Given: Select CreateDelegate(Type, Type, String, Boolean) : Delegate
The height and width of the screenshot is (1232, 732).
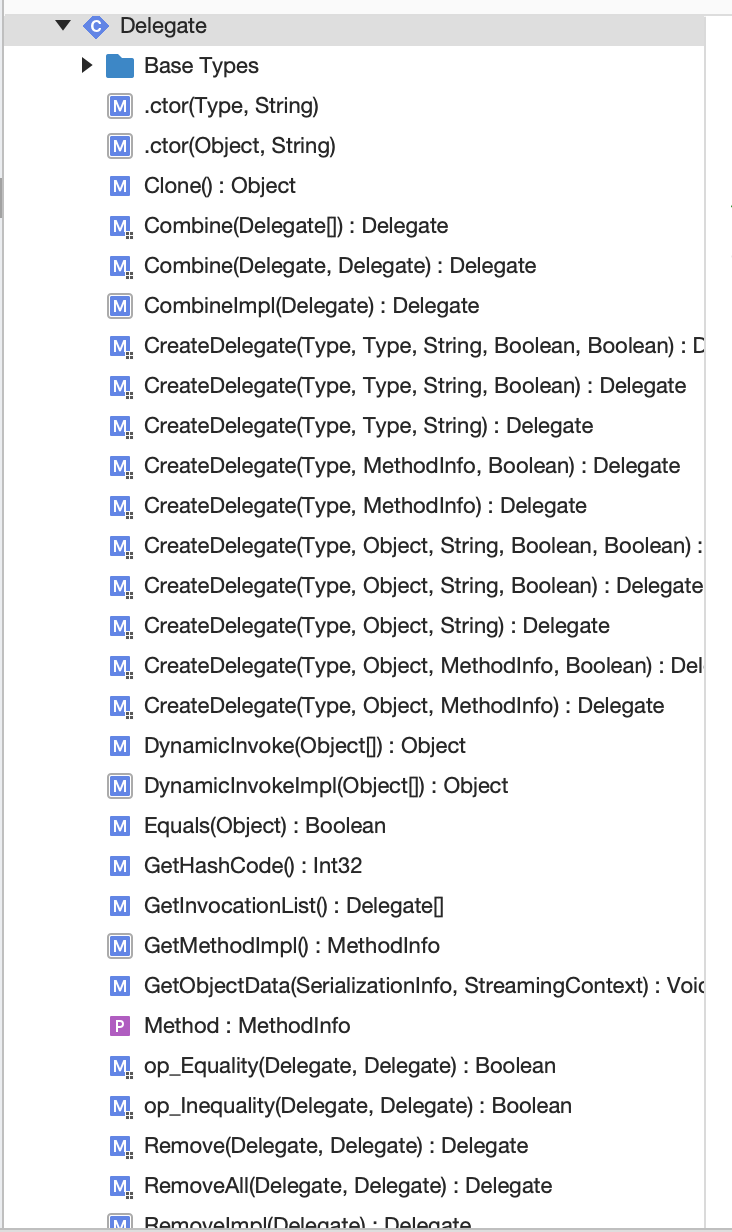Looking at the screenshot, I should (x=415, y=386).
